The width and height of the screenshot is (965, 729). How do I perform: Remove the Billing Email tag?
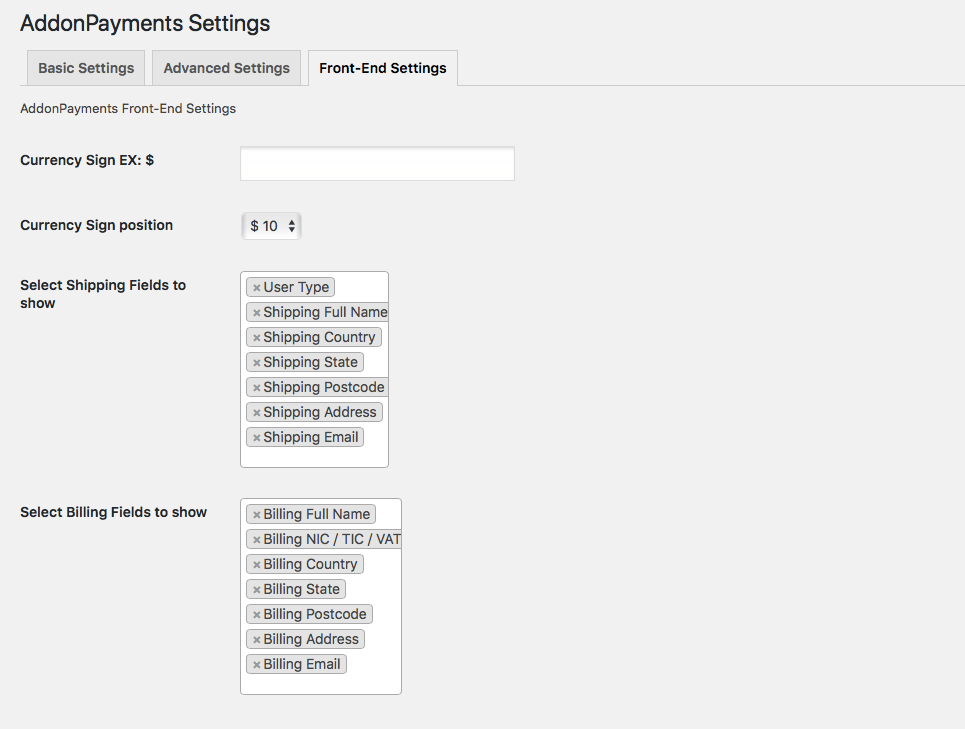[x=257, y=665]
